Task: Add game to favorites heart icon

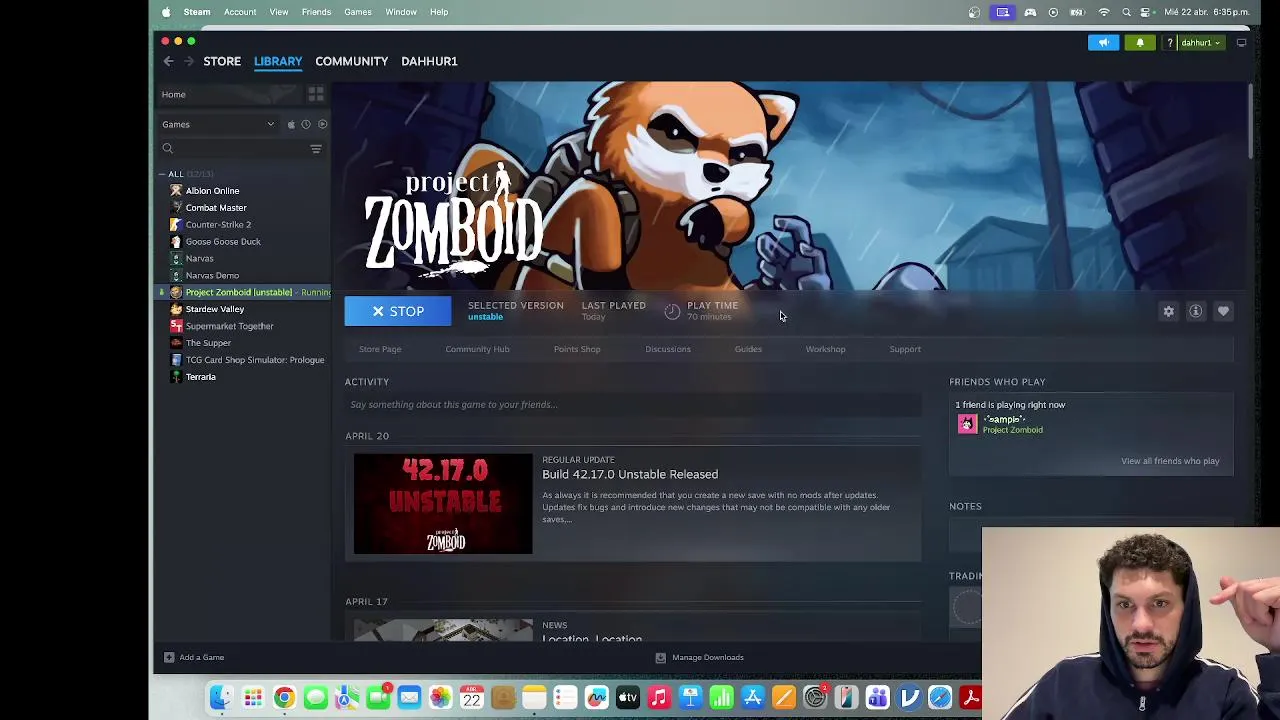Action: (1223, 311)
